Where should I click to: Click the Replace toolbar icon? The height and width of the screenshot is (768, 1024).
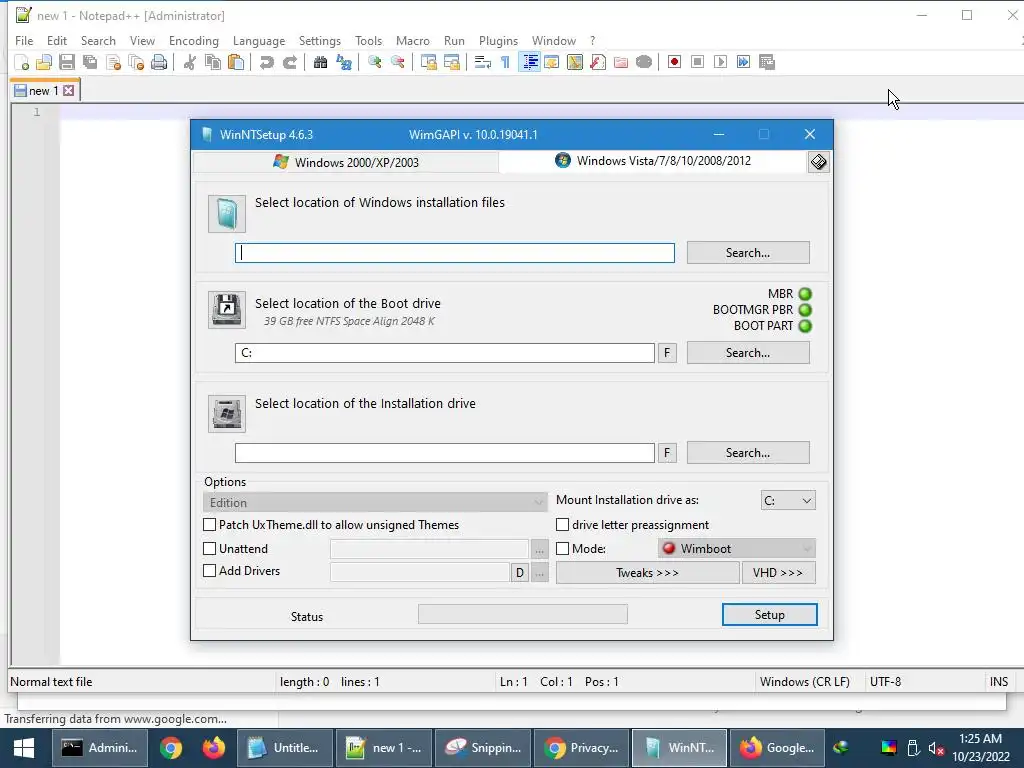click(344, 62)
